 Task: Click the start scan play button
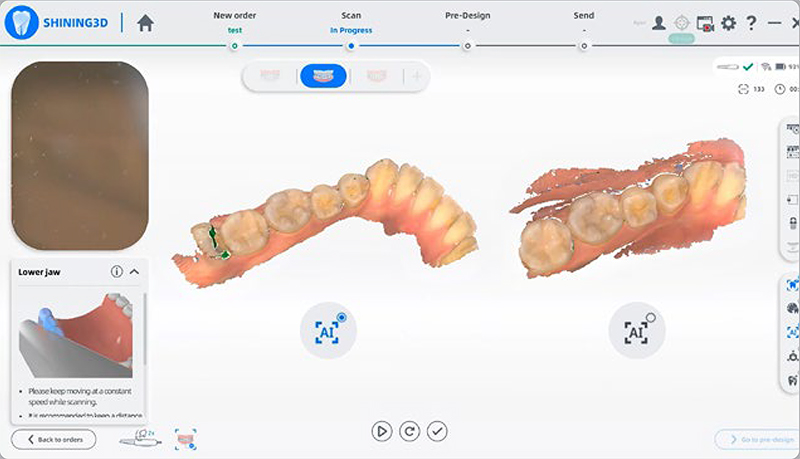(x=381, y=431)
